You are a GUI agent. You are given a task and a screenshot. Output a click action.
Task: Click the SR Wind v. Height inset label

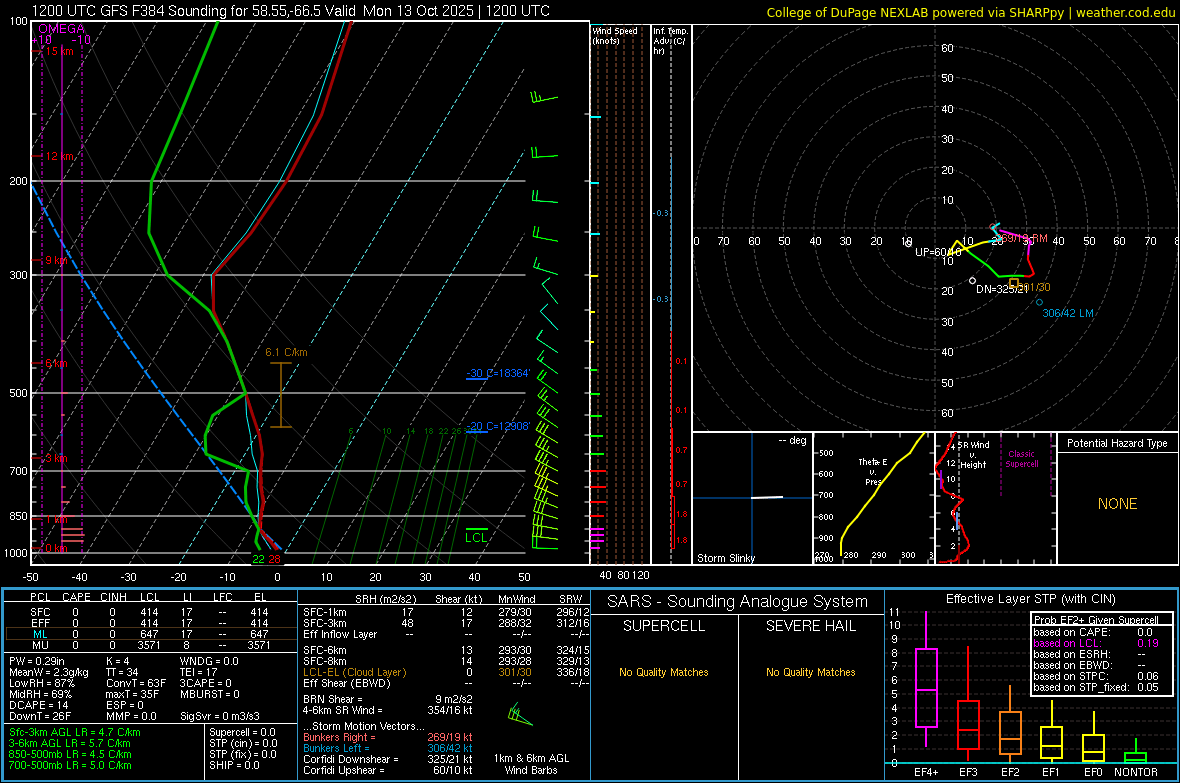pyautogui.click(x=973, y=455)
